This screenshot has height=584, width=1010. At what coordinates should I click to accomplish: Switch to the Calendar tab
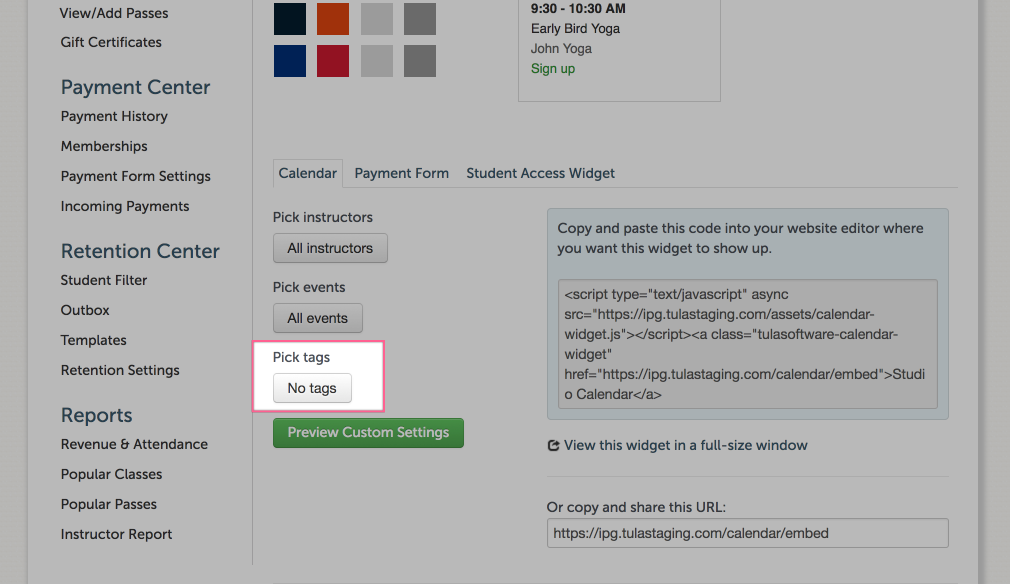[x=308, y=173]
